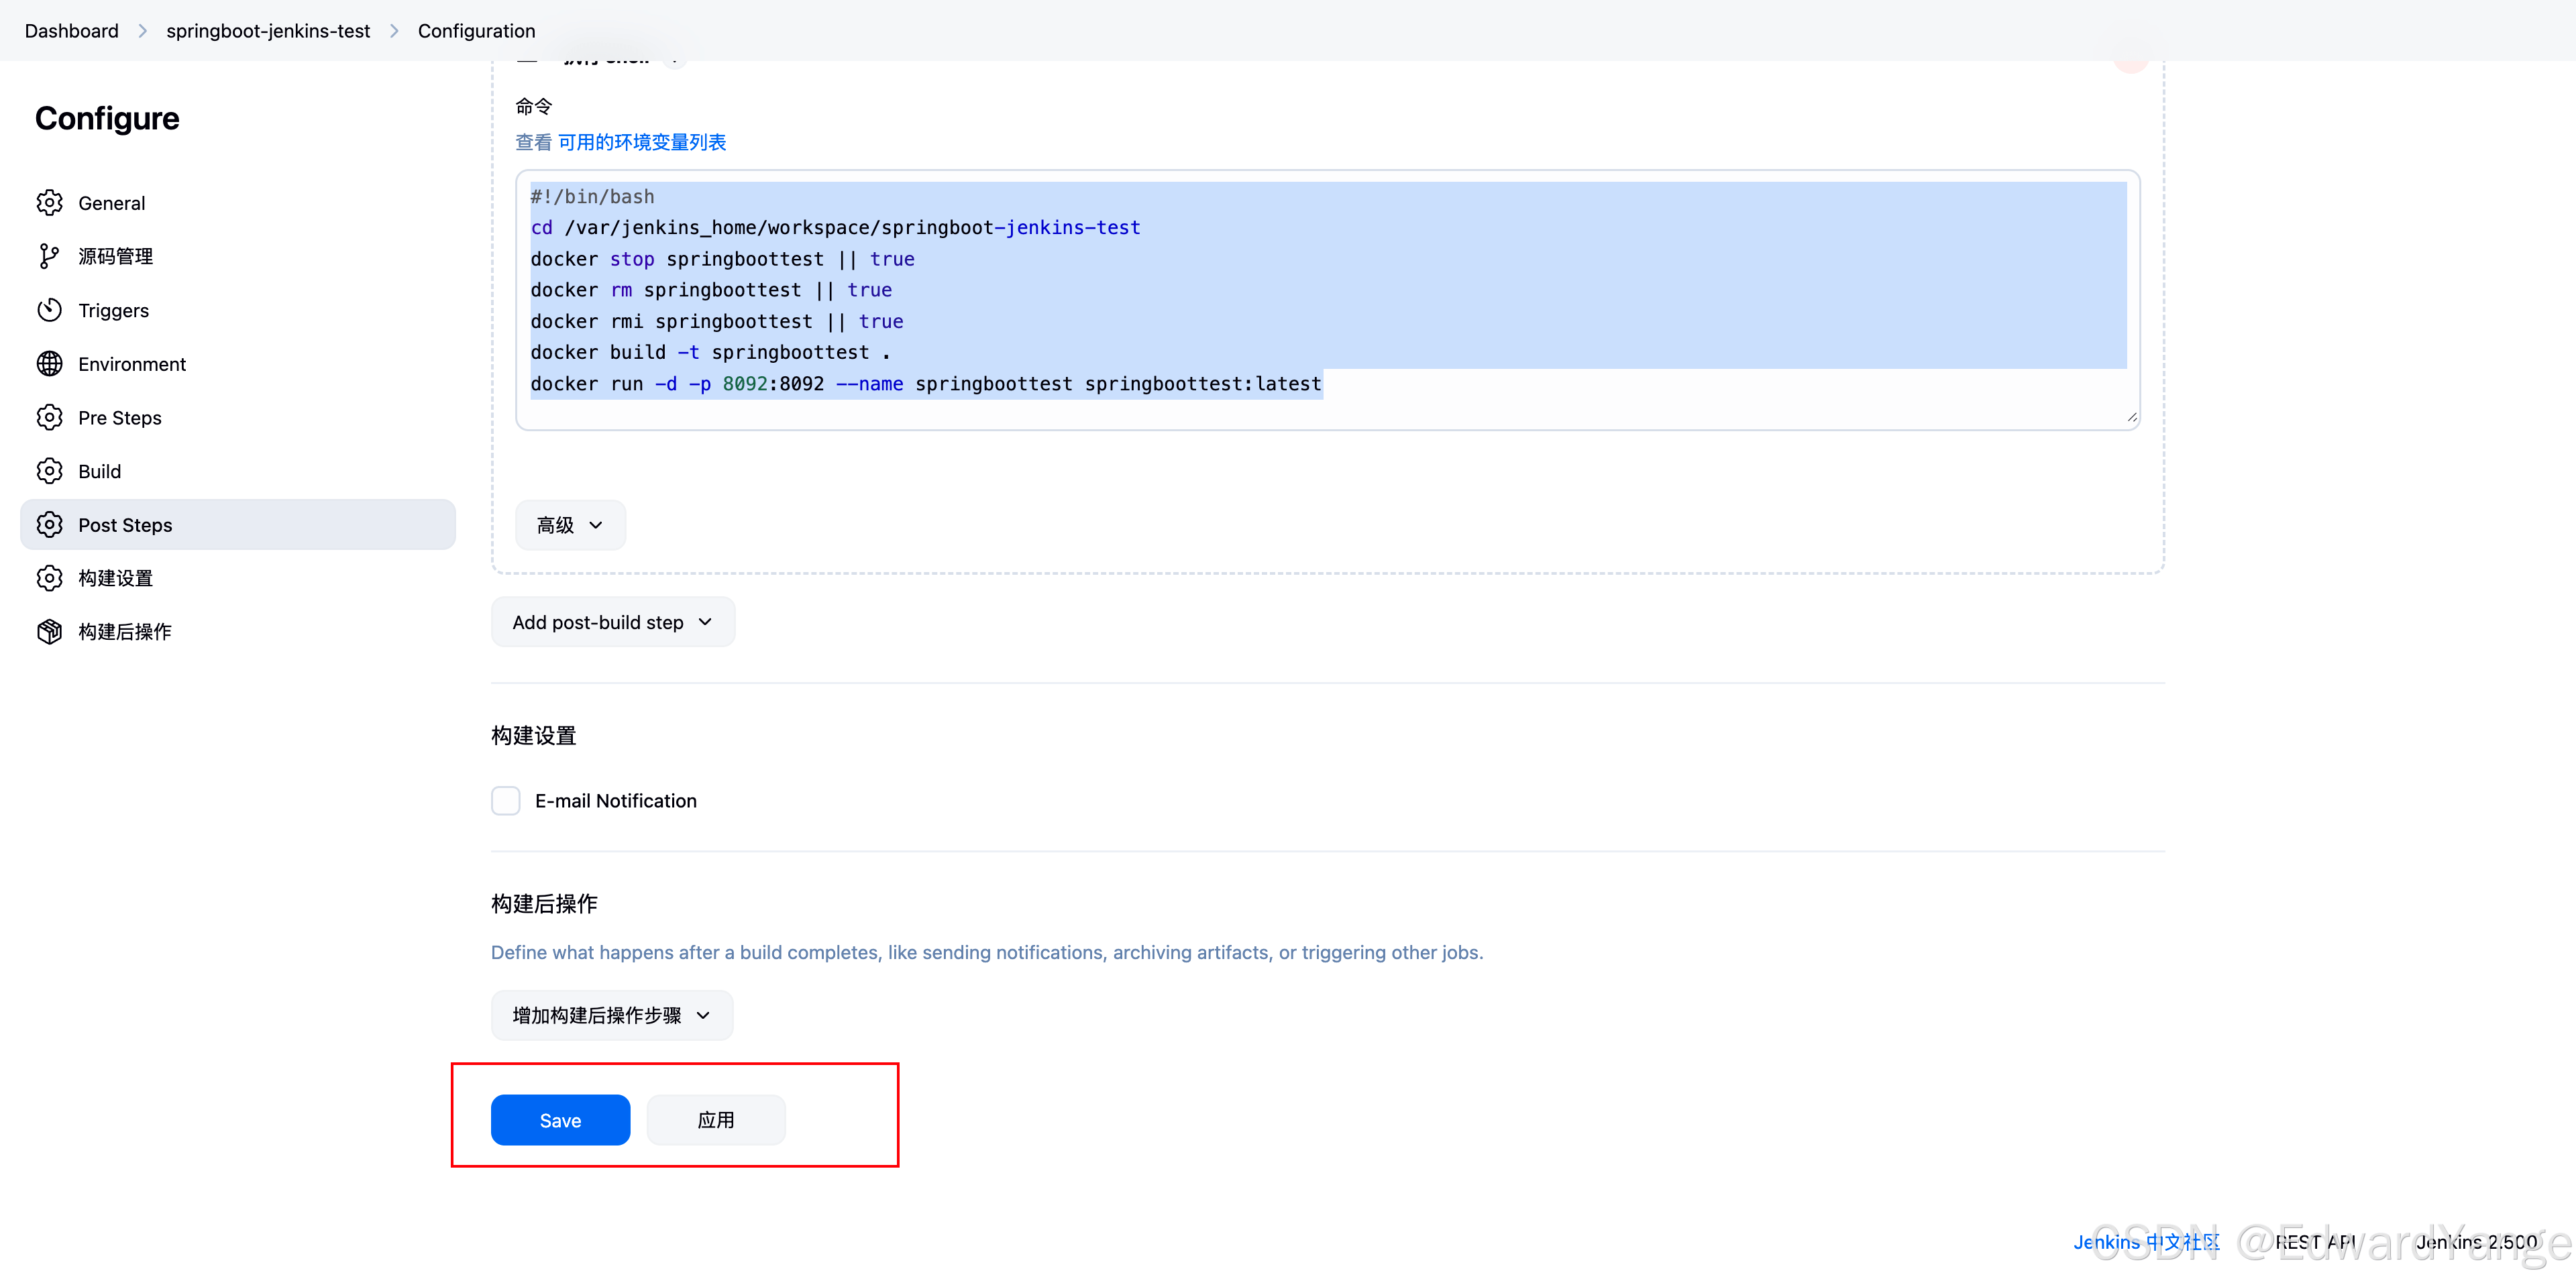Viewport: 2576px width, 1285px height.
Task: Jump to Triggers section
Action: pyautogui.click(x=238, y=310)
